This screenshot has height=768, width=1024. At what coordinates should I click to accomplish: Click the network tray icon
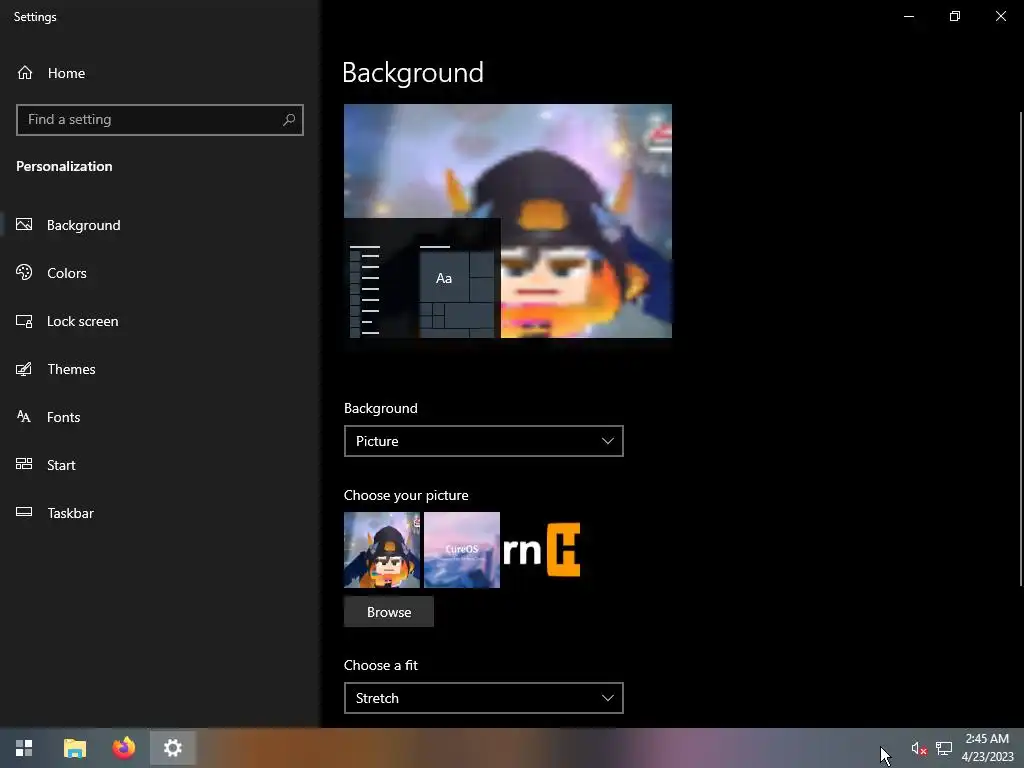coord(944,748)
